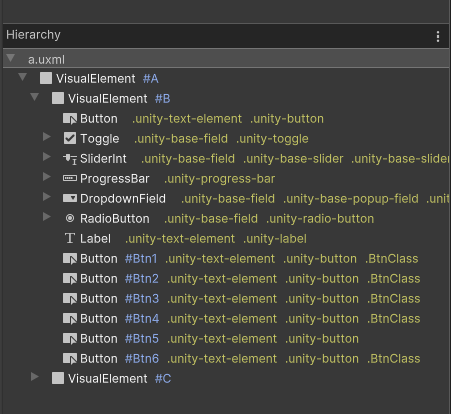Collapse the a.uxml root node
Viewport: 451px width, 414px height.
(11, 58)
